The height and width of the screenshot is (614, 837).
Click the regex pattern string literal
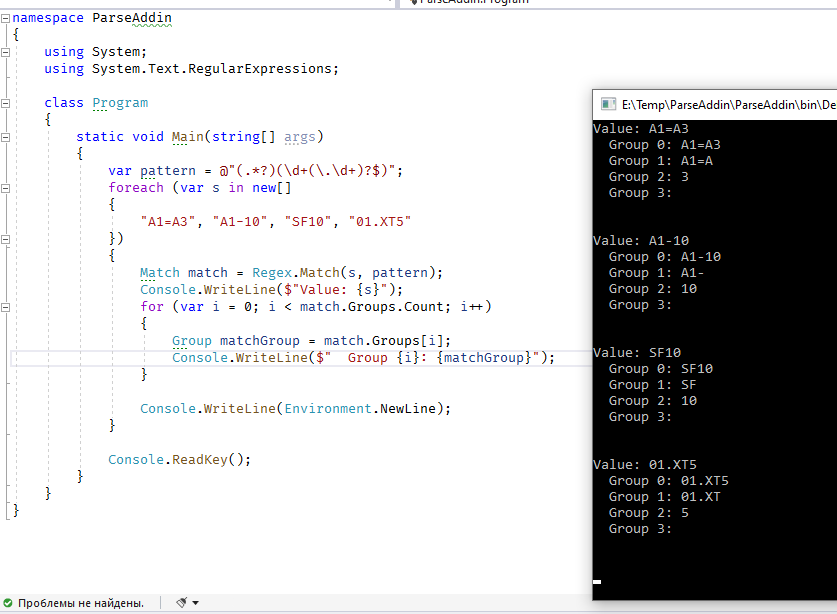click(x=306, y=171)
